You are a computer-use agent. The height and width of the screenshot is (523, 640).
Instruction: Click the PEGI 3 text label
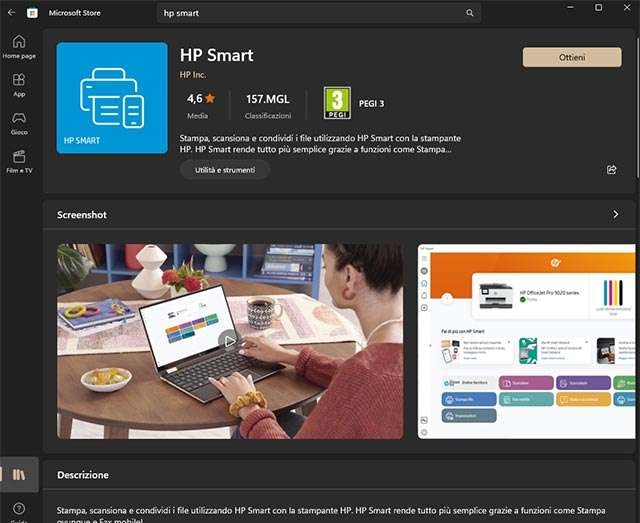(371, 104)
